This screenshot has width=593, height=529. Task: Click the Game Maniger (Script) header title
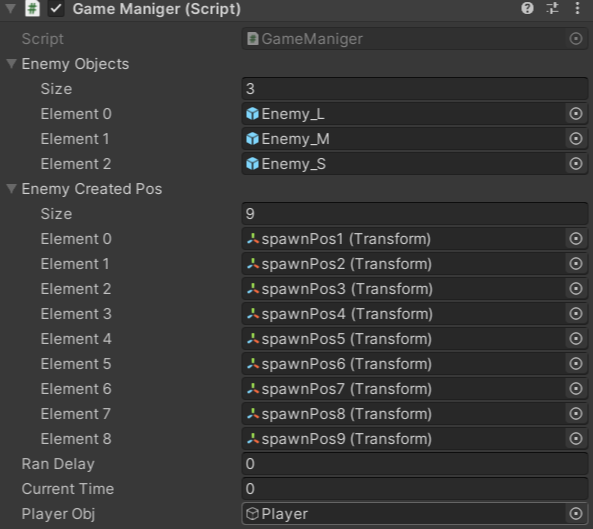coord(157,9)
